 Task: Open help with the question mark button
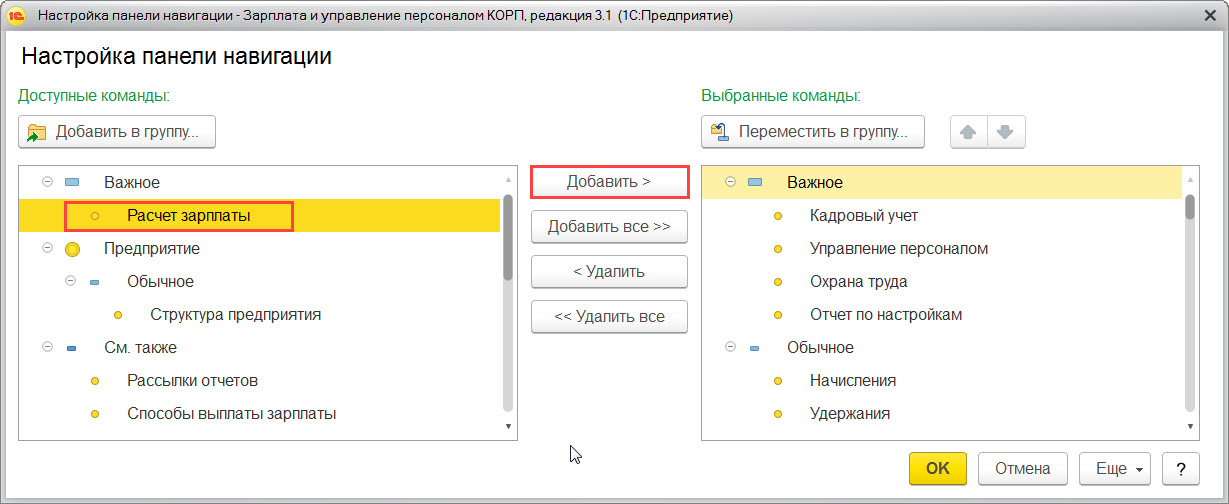tap(1181, 468)
